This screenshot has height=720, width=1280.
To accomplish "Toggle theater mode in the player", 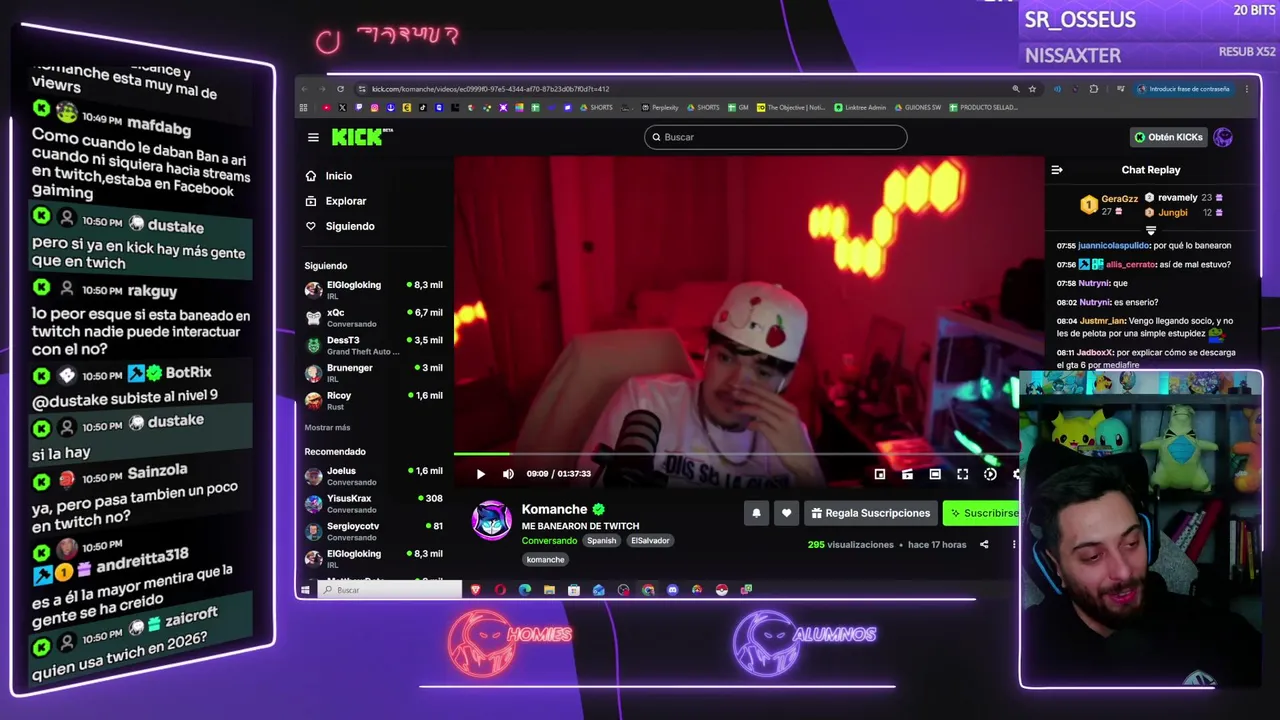I will point(935,474).
